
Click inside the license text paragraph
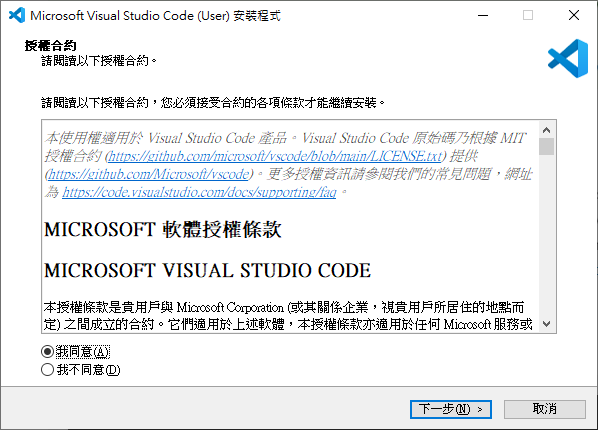tap(288, 316)
